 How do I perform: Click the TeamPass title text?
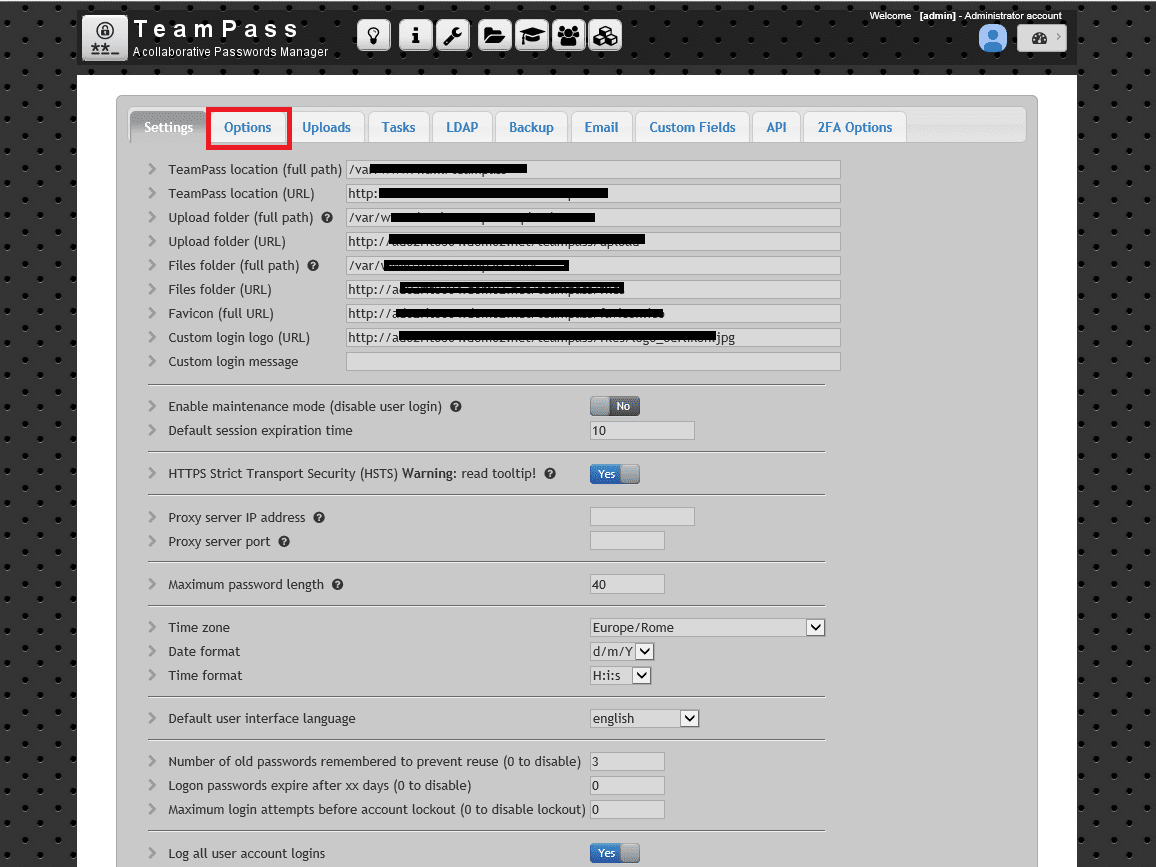[x=216, y=29]
